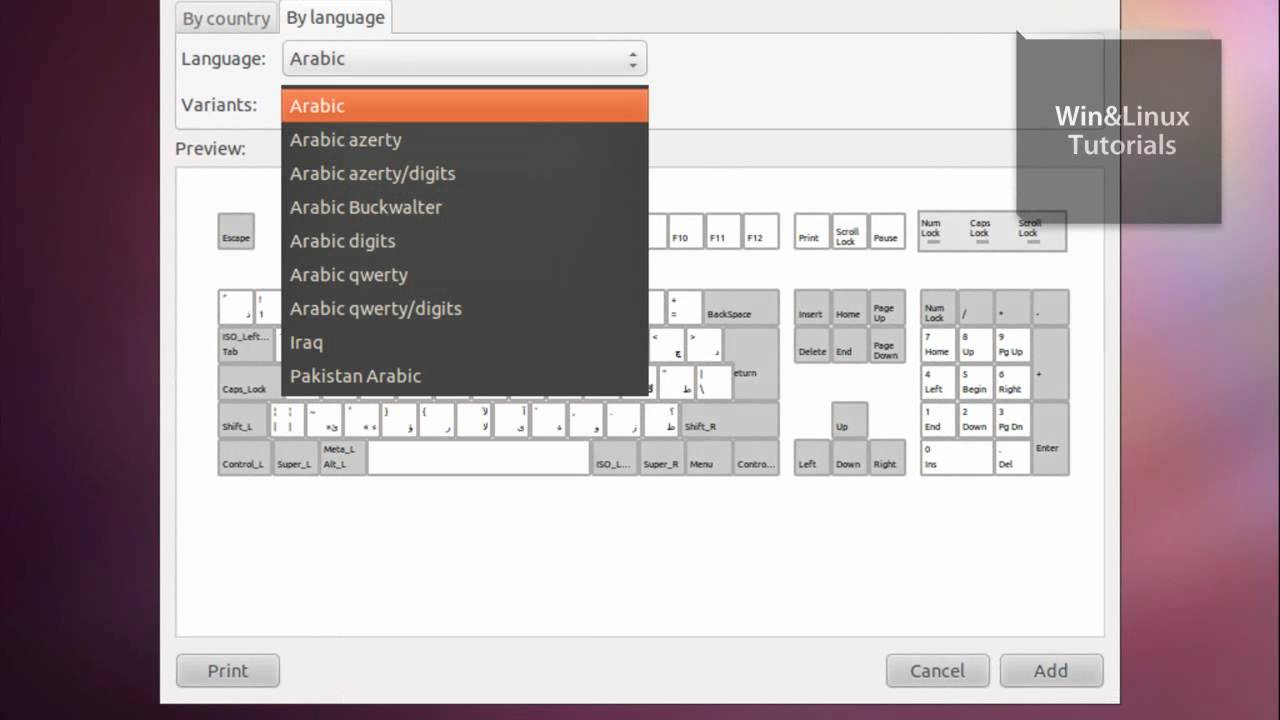Click the Scroll Lock key beside the Pause key
Image resolution: width=1280 pixels, height=720 pixels.
point(849,231)
